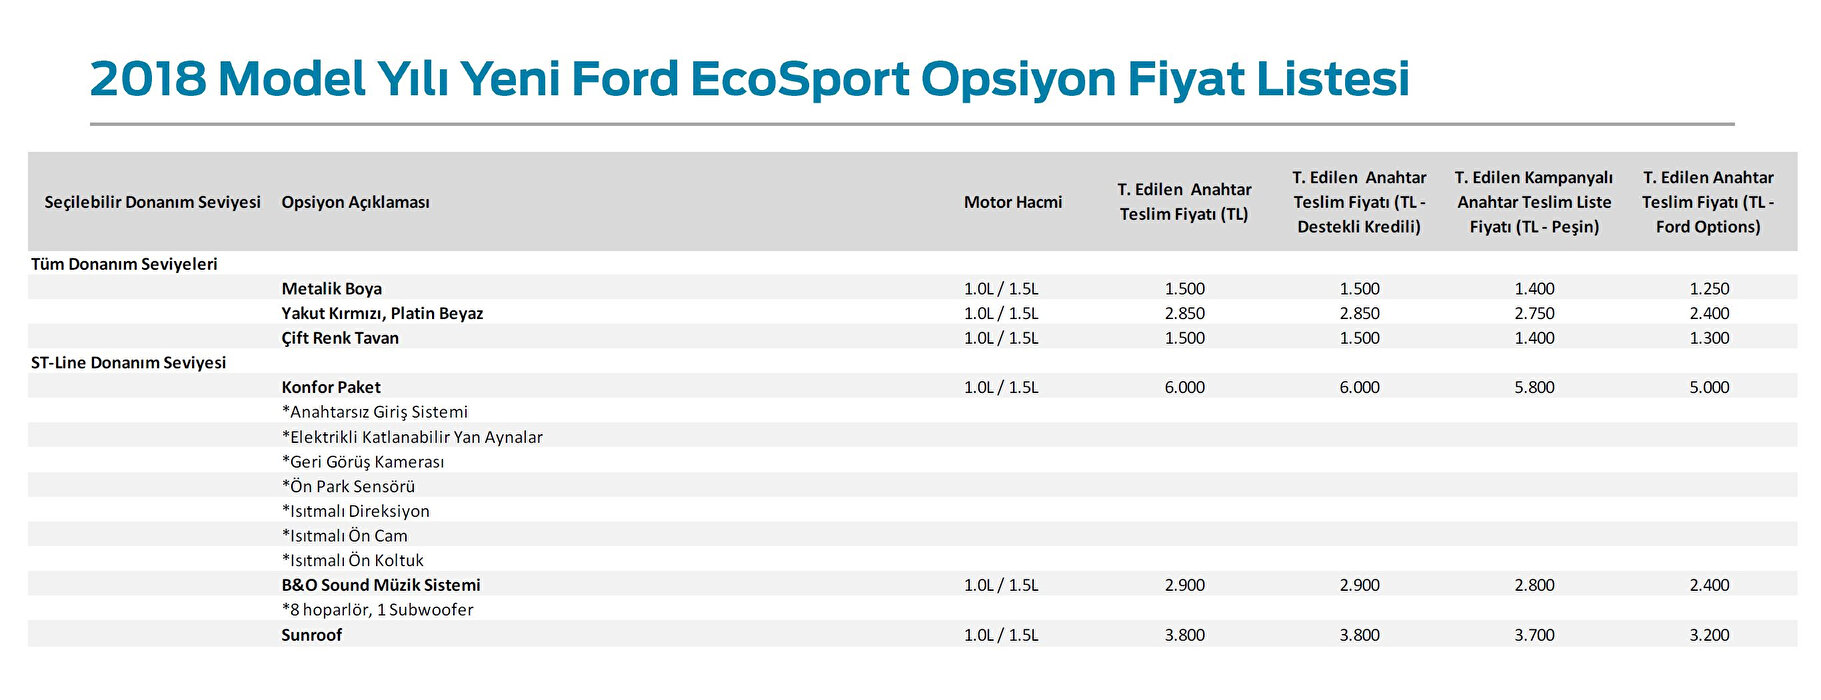Screen dimensions: 1821x700
Task: Select the Seçilebilir Donanım Seviyesi column header
Action: pyautogui.click(x=152, y=202)
